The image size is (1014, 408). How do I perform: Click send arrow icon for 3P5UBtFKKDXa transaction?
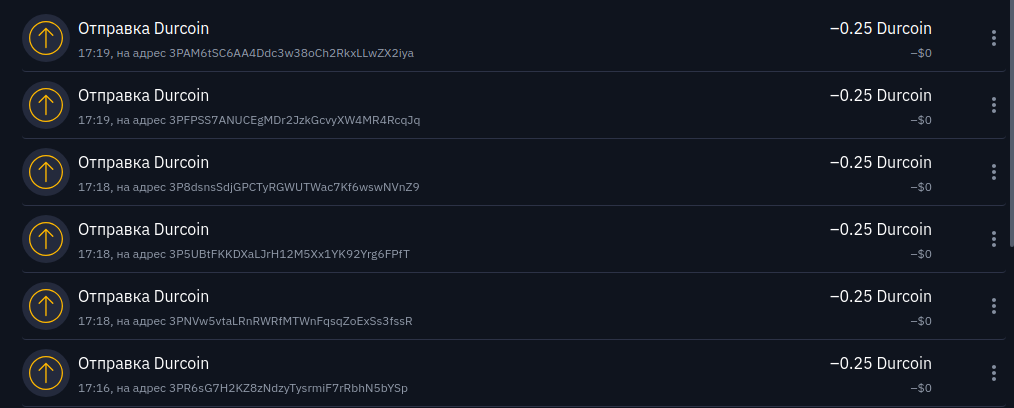(x=46, y=239)
